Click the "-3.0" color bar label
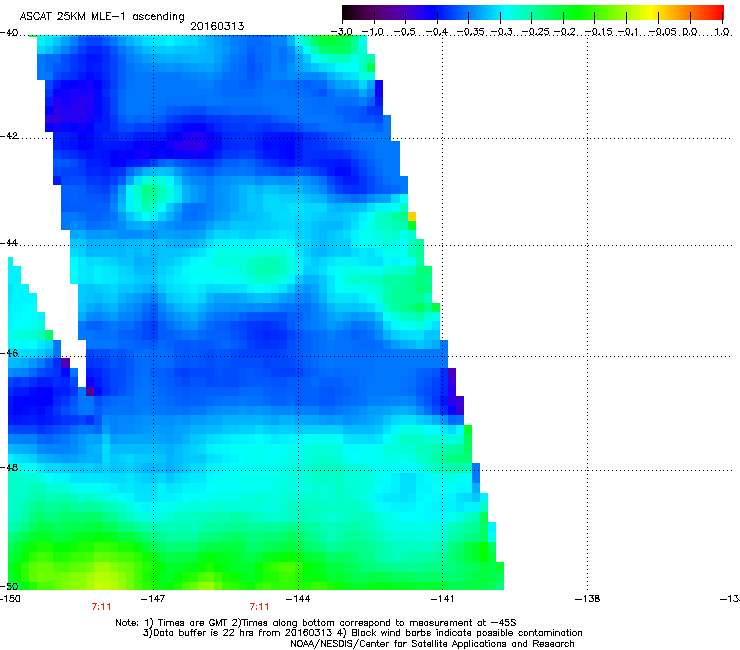The height and width of the screenshot is (650, 740). coord(341,32)
